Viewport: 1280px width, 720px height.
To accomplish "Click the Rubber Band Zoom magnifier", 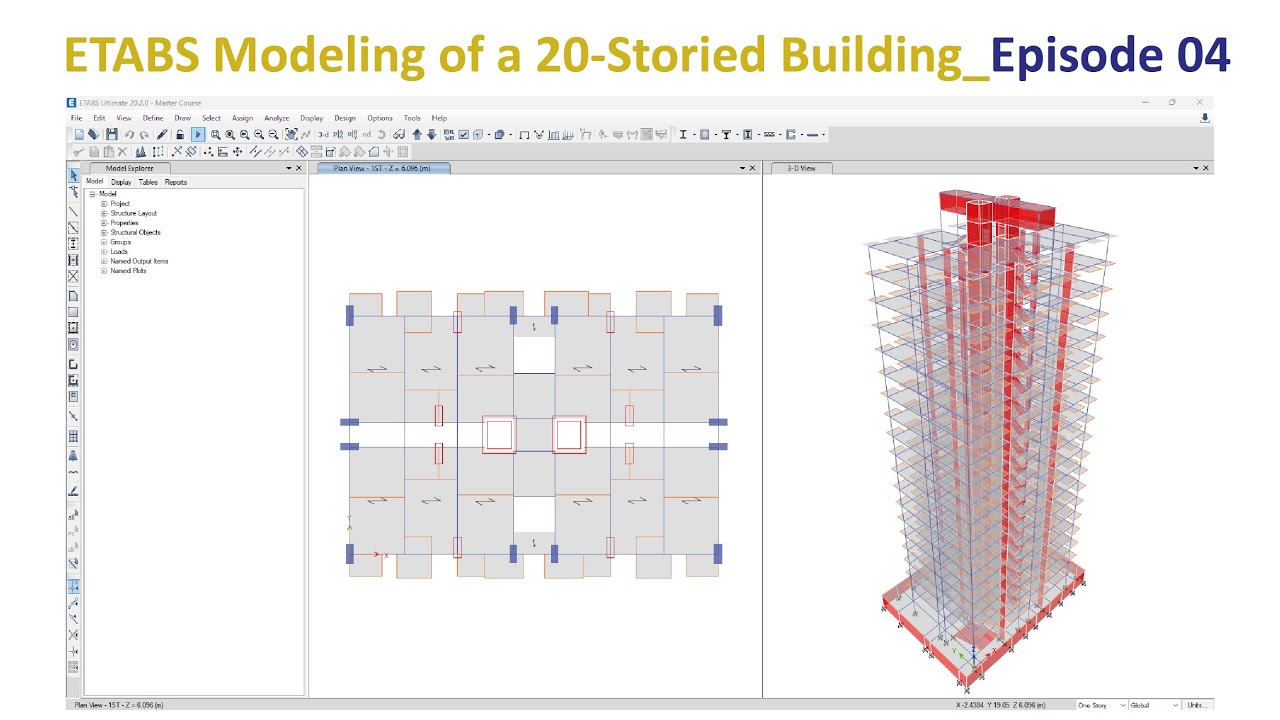I will tap(216, 134).
